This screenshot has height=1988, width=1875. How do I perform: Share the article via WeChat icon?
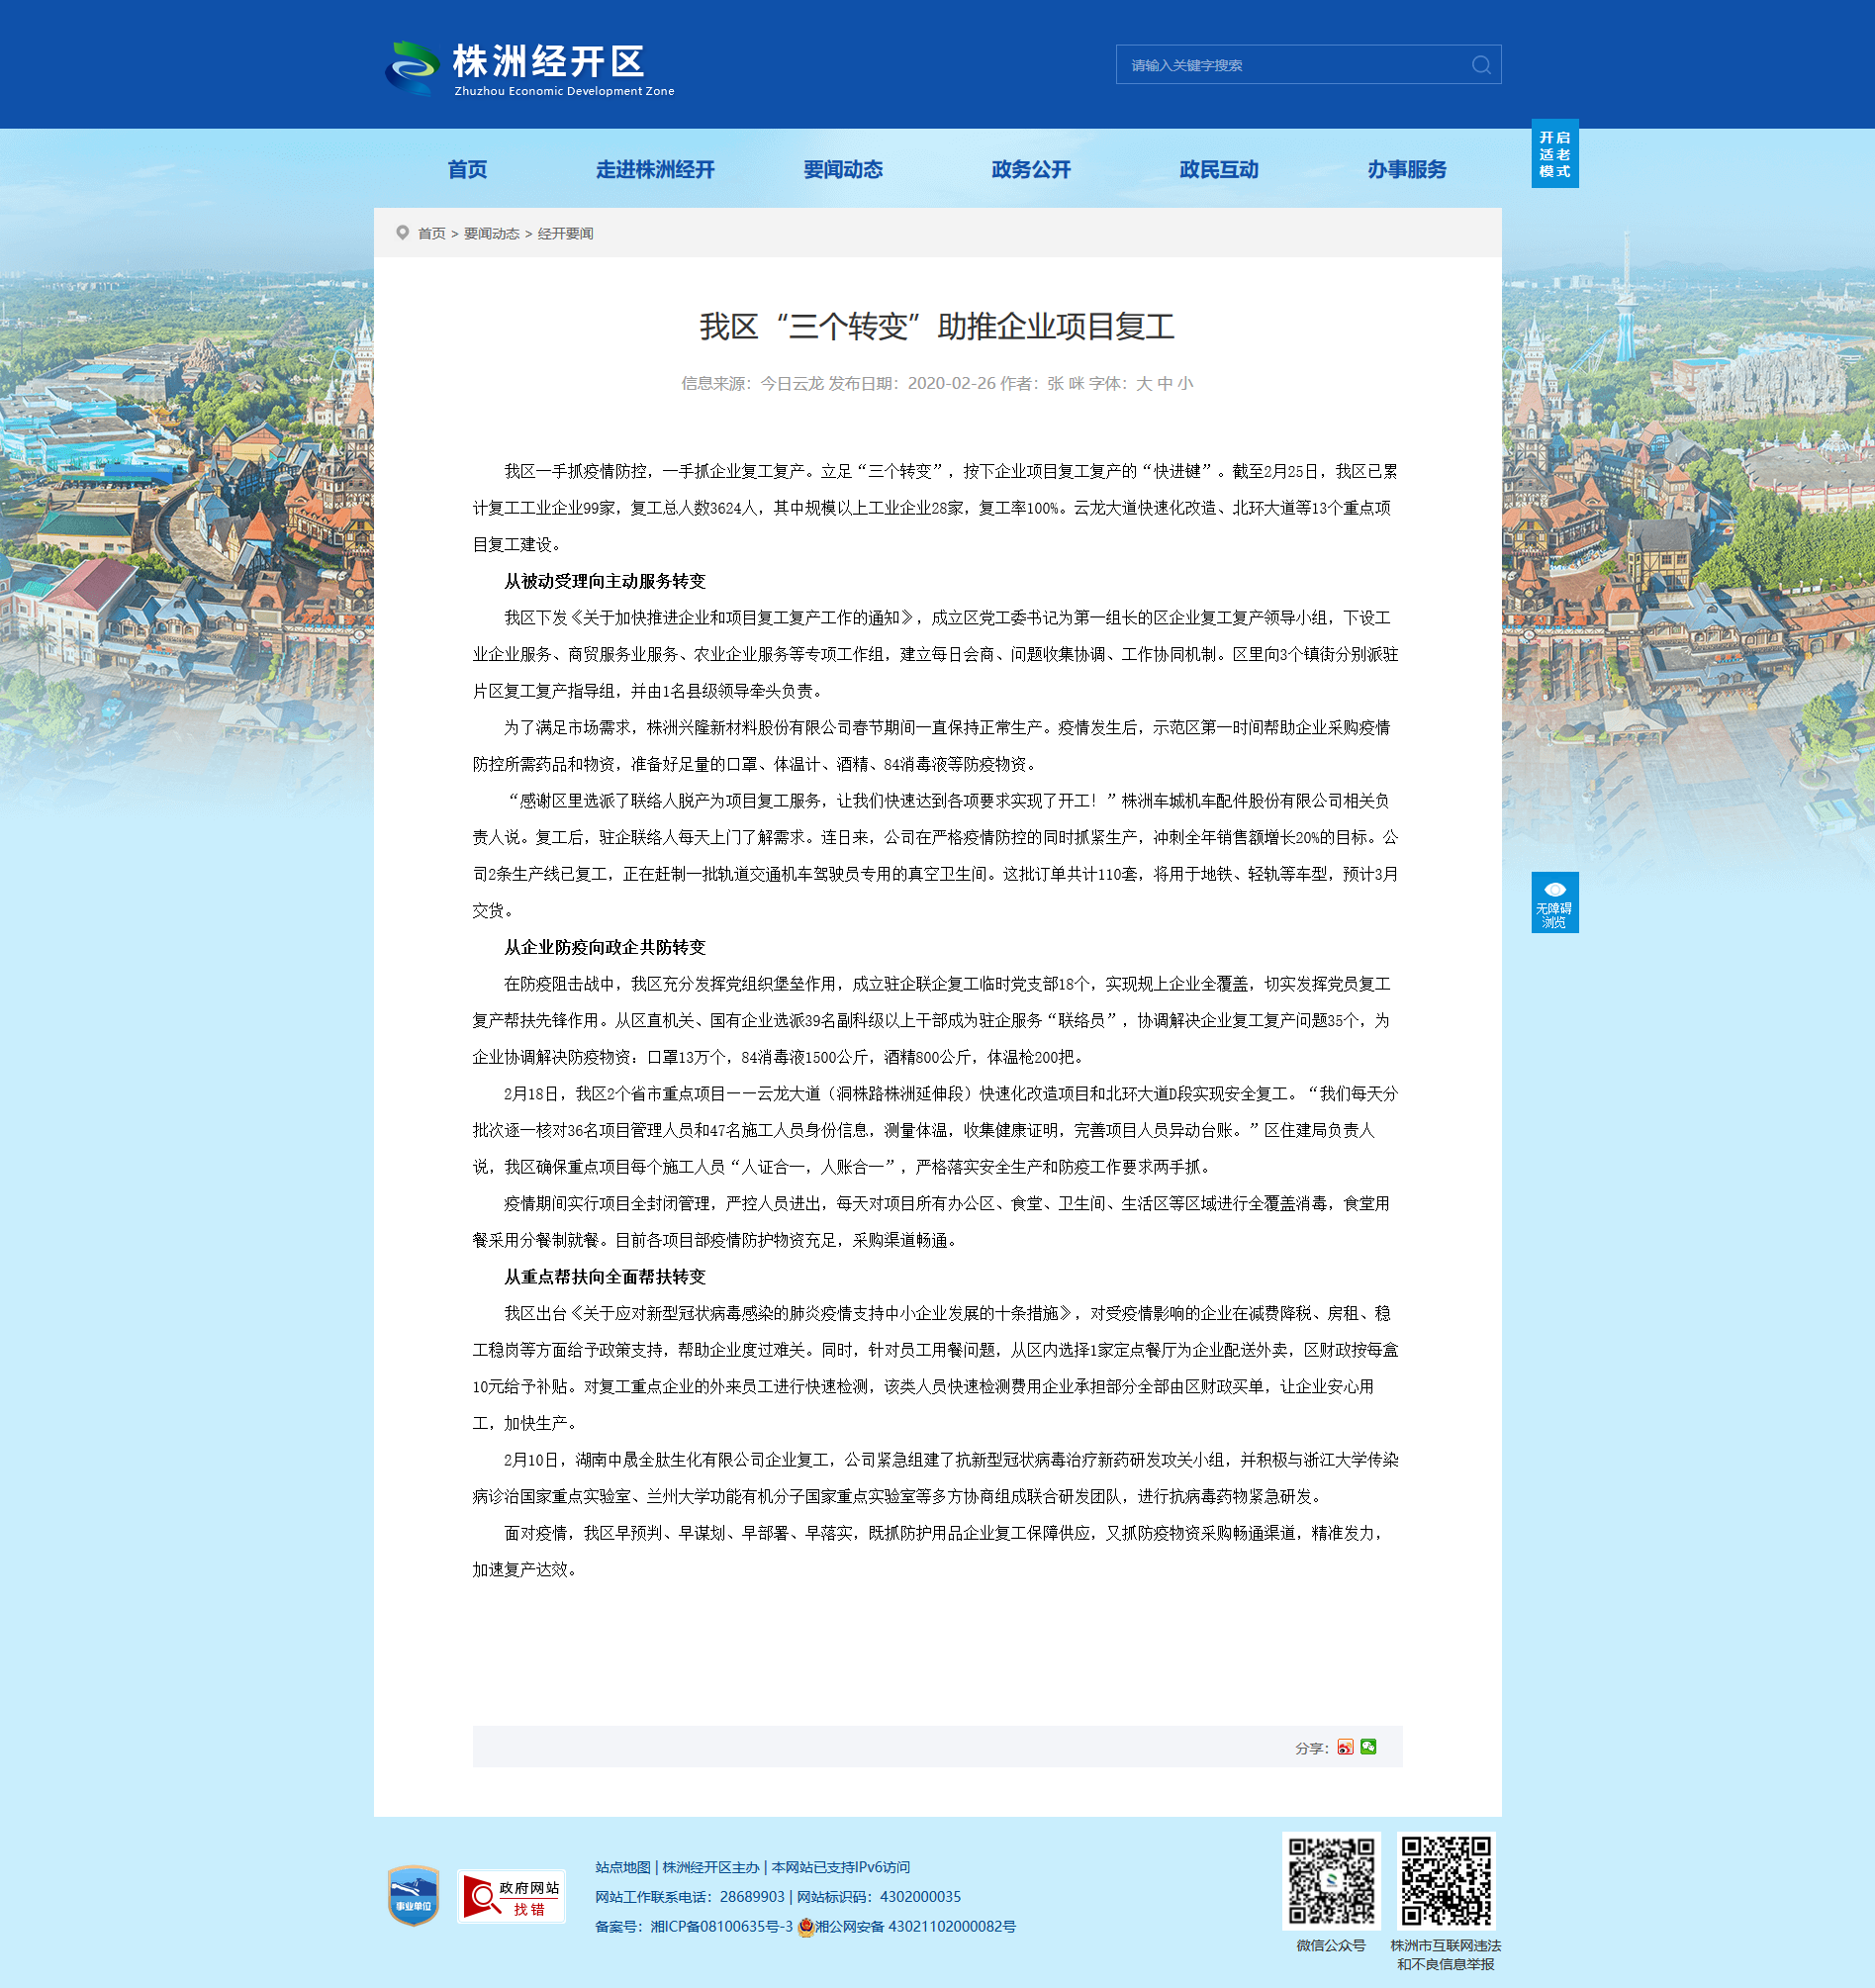[1369, 1746]
